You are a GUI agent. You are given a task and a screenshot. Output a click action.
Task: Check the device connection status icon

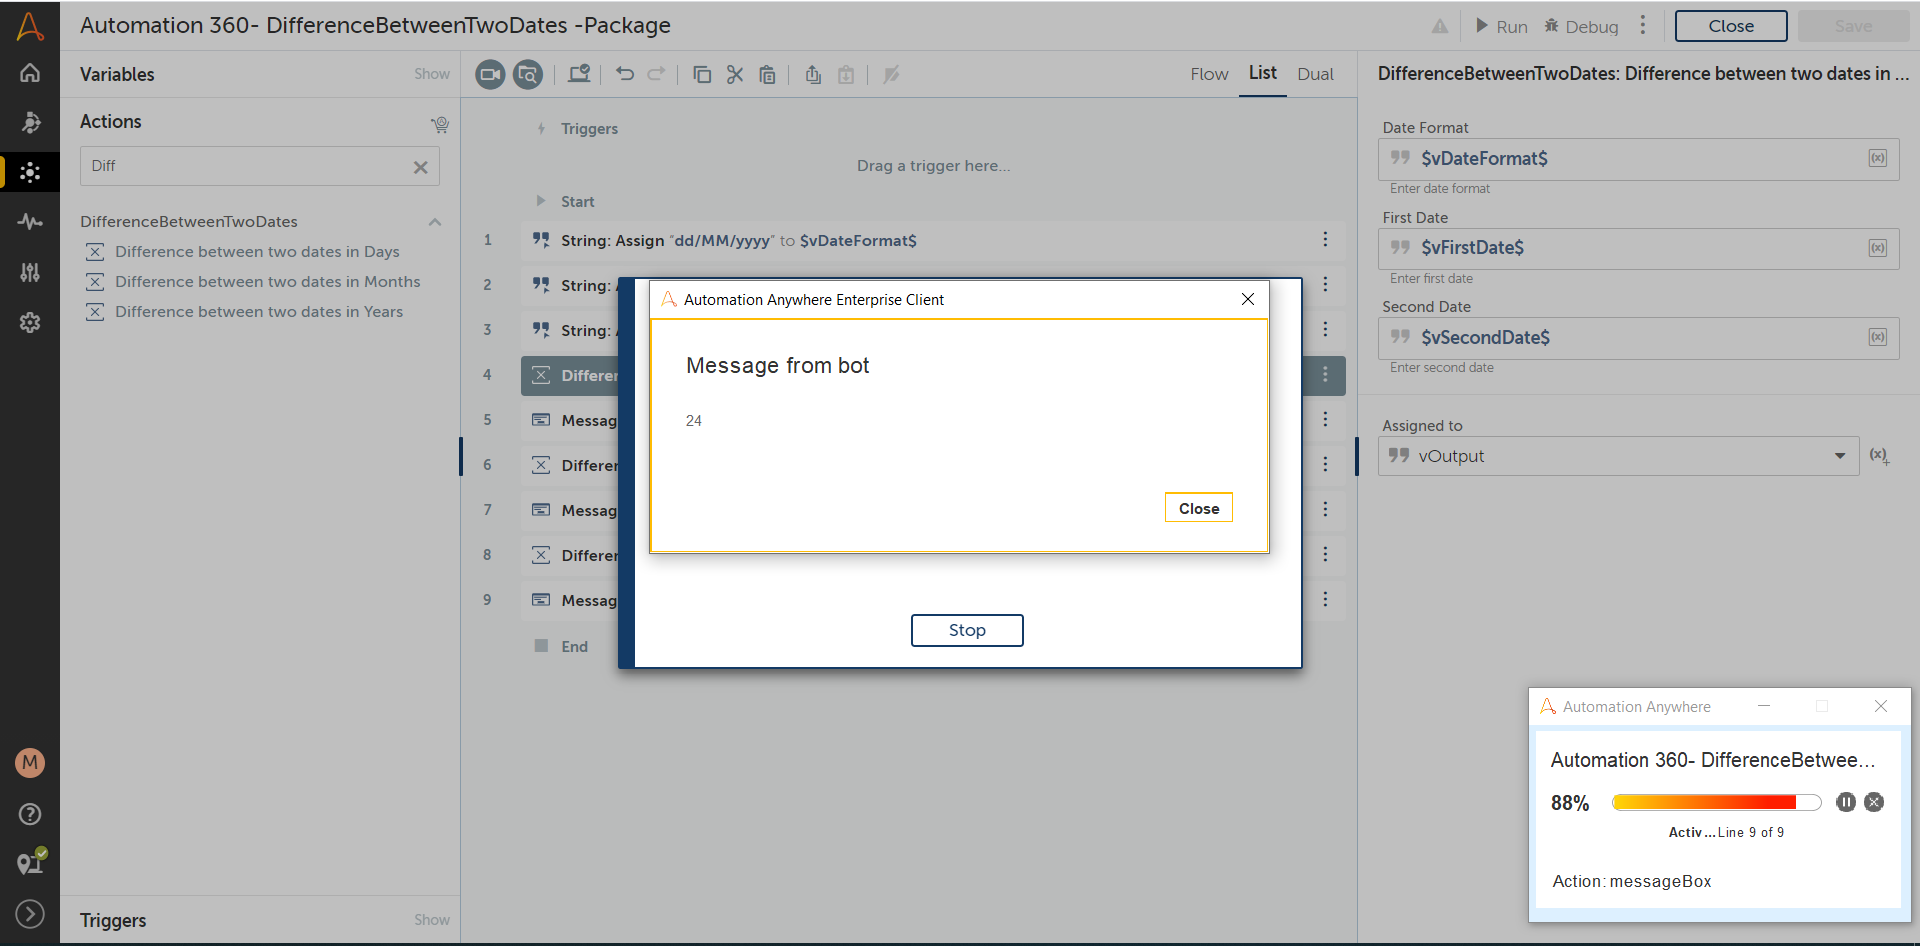pos(31,862)
